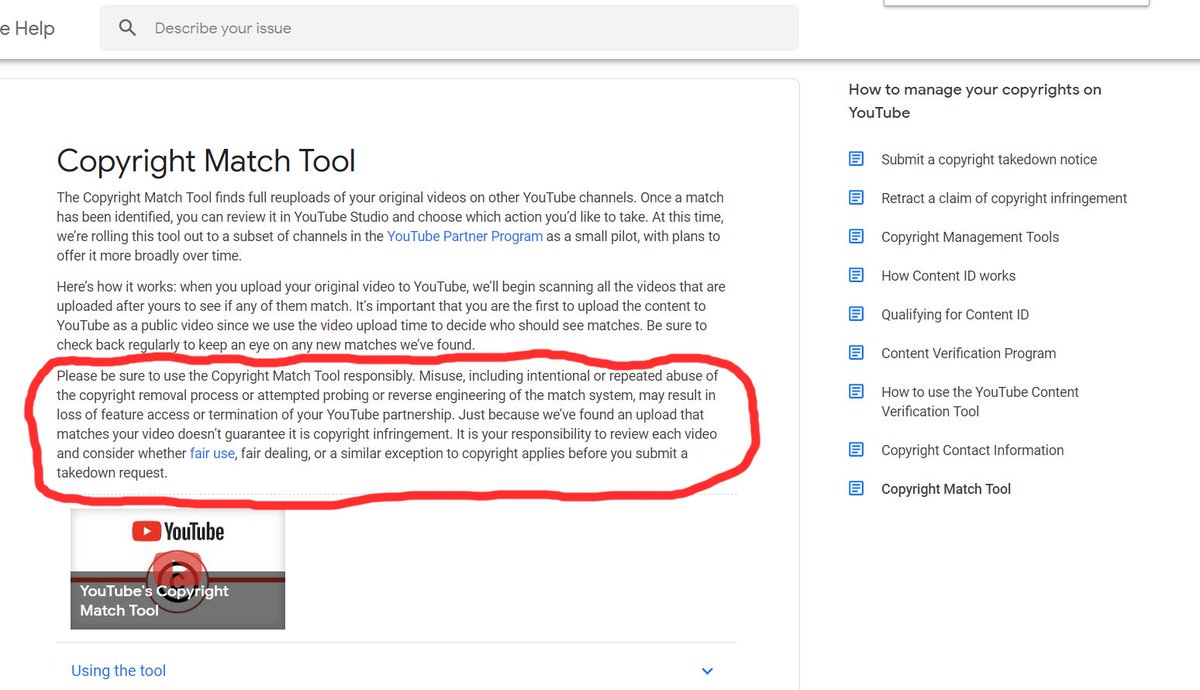Click document icon beside Submit a copyright takedown notice
The height and width of the screenshot is (690, 1200).
(856, 159)
